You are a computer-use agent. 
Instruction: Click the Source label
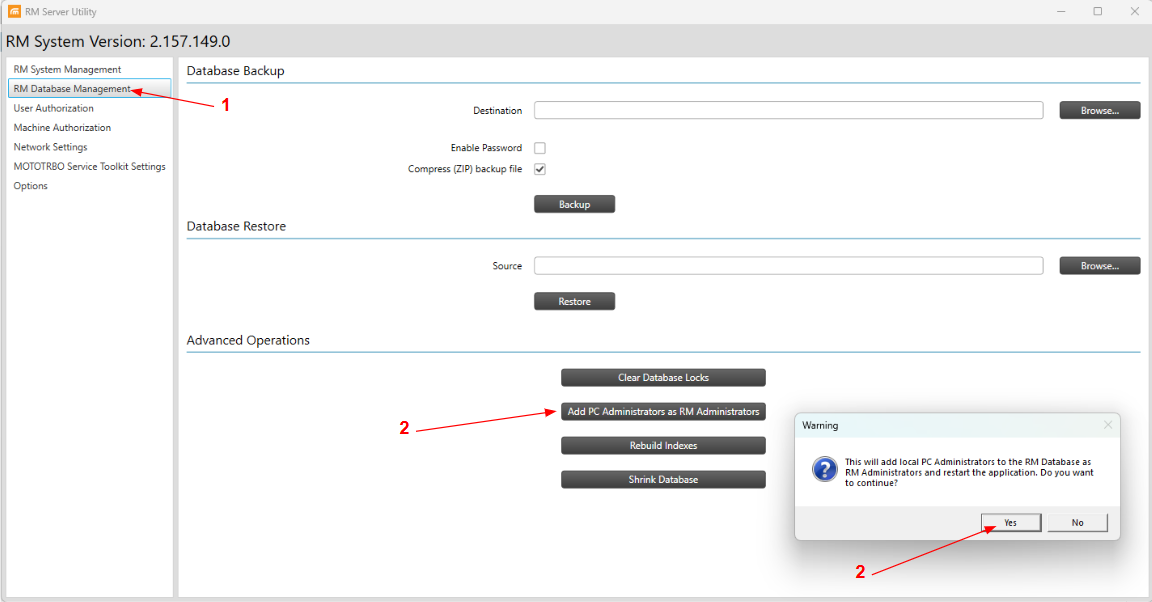pos(507,266)
